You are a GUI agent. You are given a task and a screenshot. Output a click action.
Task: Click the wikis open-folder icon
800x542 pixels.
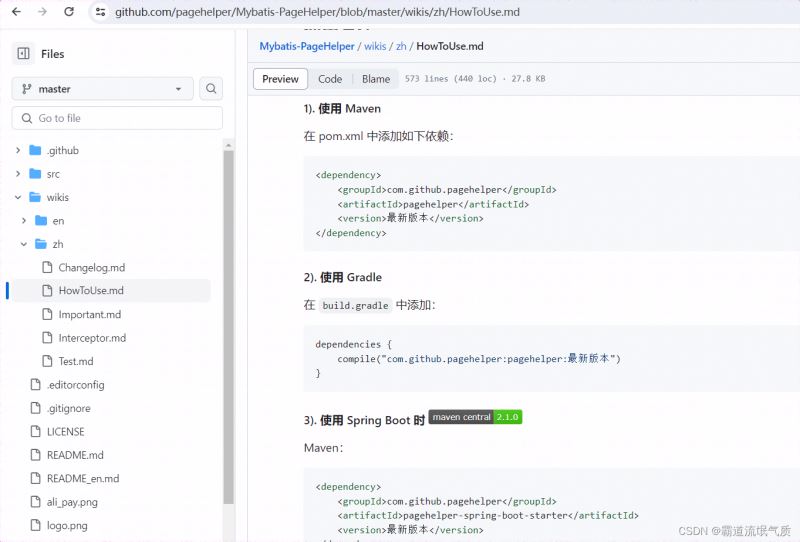pos(35,197)
